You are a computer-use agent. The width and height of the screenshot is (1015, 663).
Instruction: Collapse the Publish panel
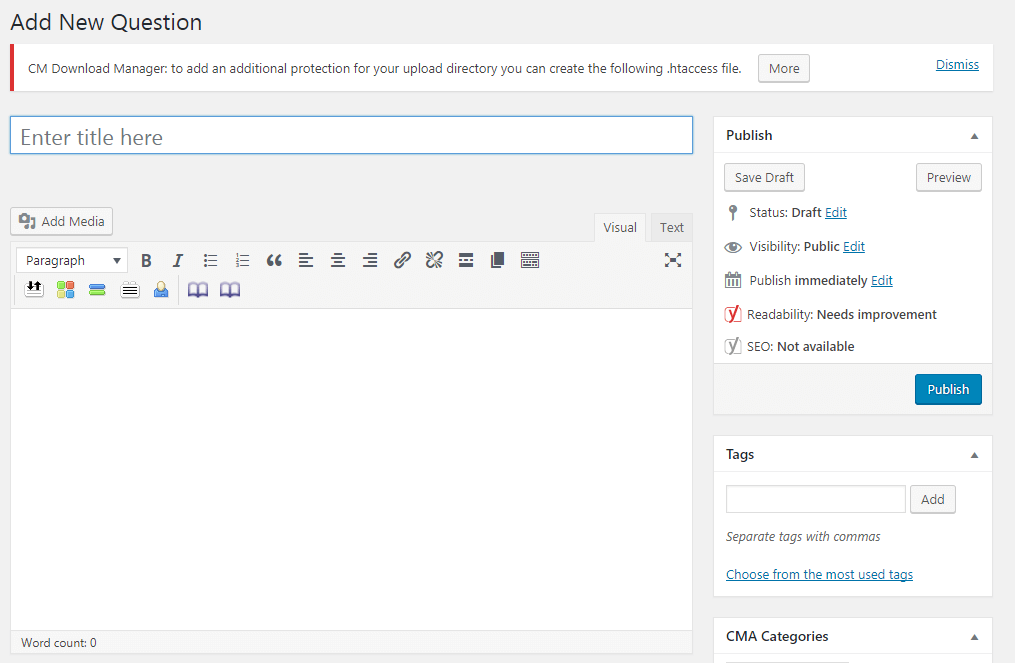(x=974, y=136)
